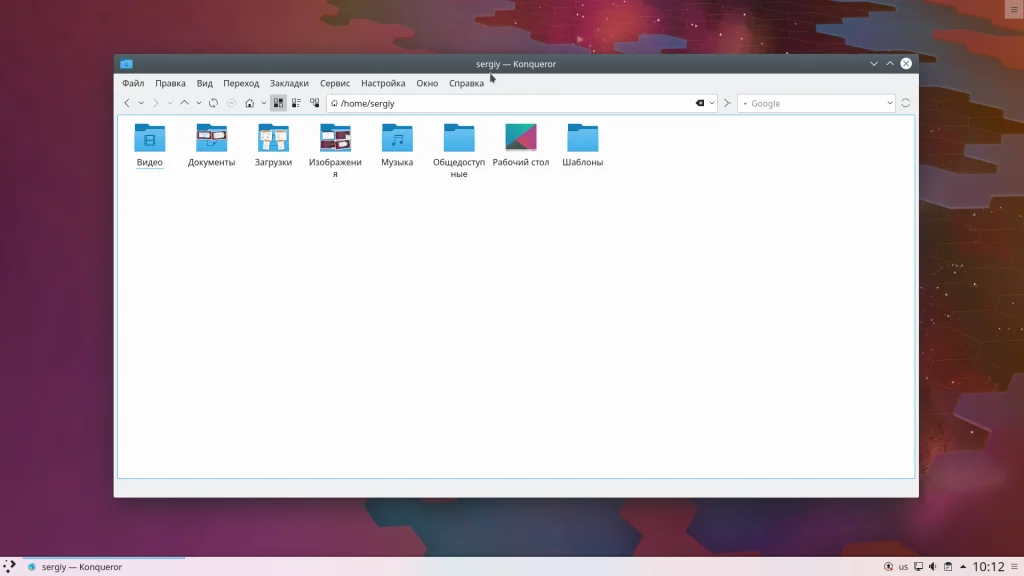The image size is (1024, 576).
Task: Switch to details tree view mode
Action: (x=315, y=103)
